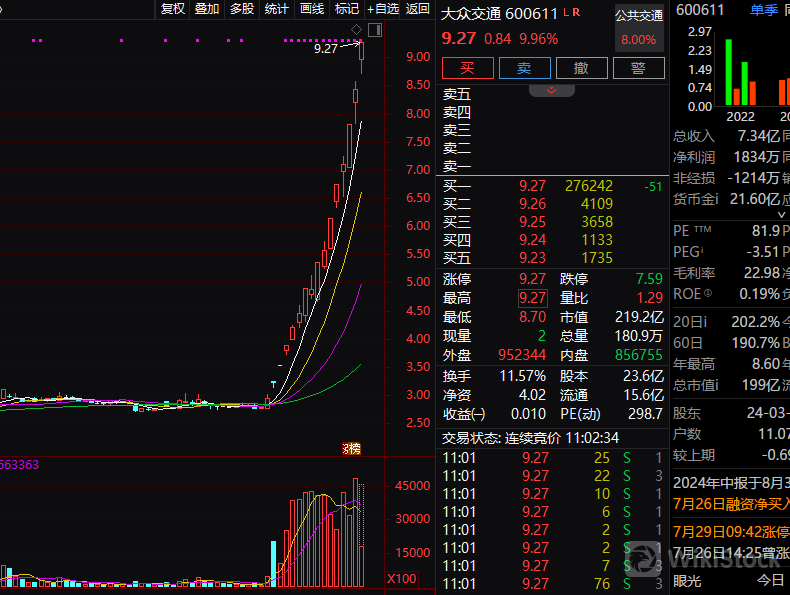The height and width of the screenshot is (595, 790).
Task: Open the 标记 marker tool
Action: [x=347, y=9]
